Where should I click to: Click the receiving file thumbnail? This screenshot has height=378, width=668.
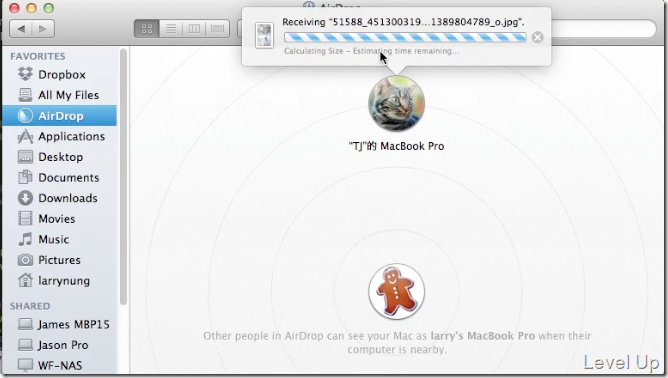[264, 35]
